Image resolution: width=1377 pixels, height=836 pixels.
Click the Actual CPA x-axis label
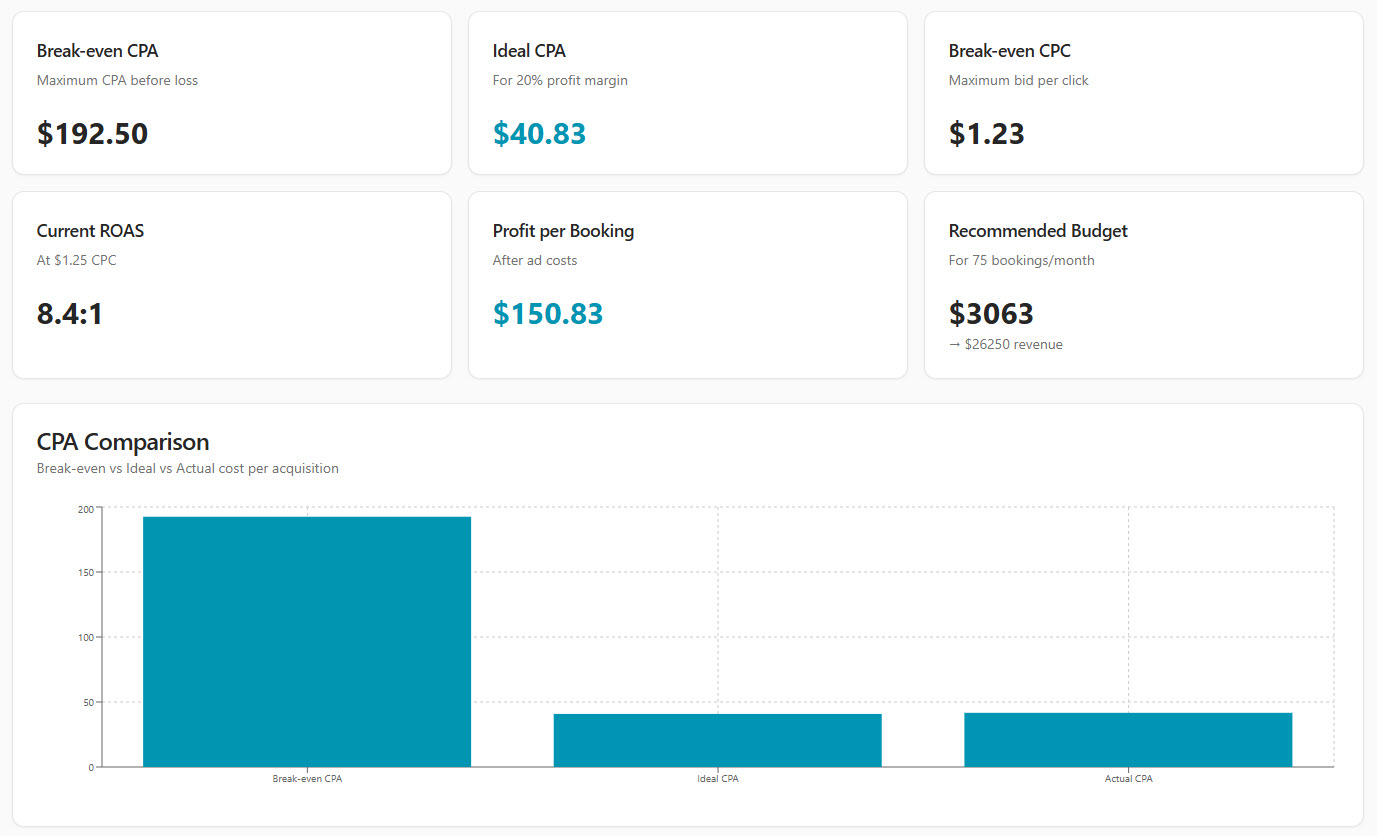(x=1128, y=779)
